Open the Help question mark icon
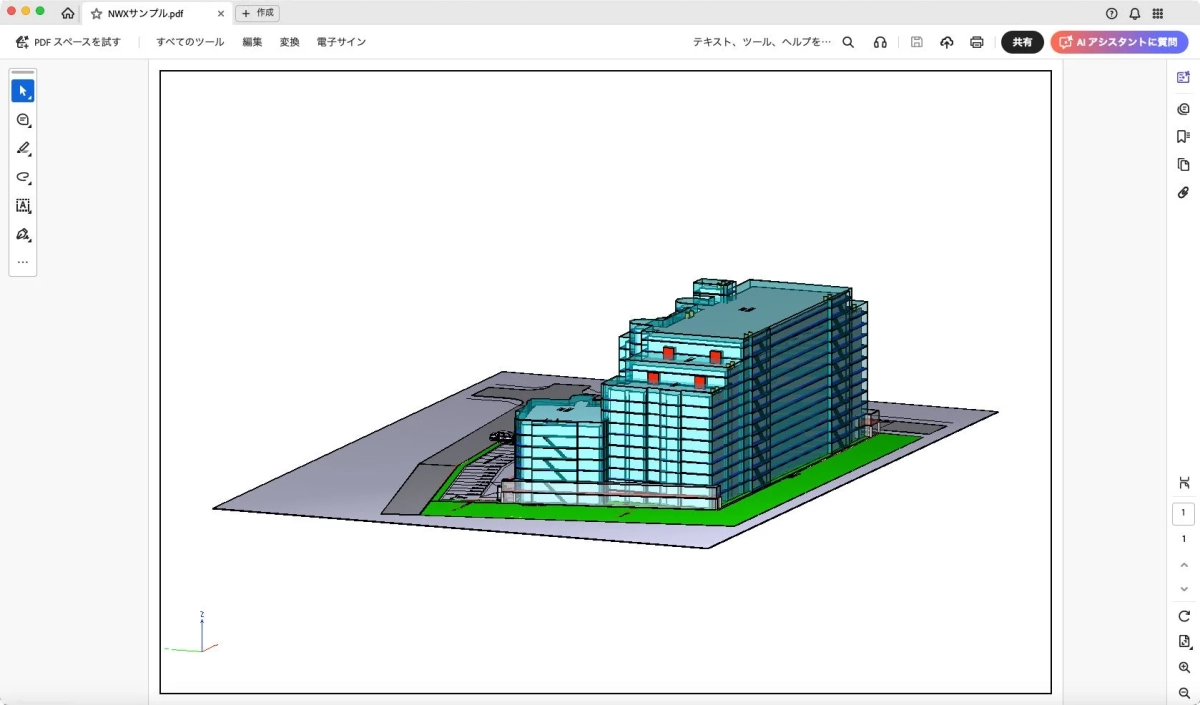The width and height of the screenshot is (1200, 705). (x=1111, y=13)
